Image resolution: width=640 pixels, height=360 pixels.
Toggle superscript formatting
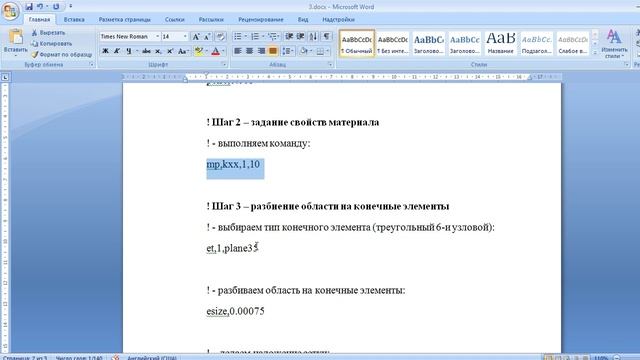coord(170,51)
